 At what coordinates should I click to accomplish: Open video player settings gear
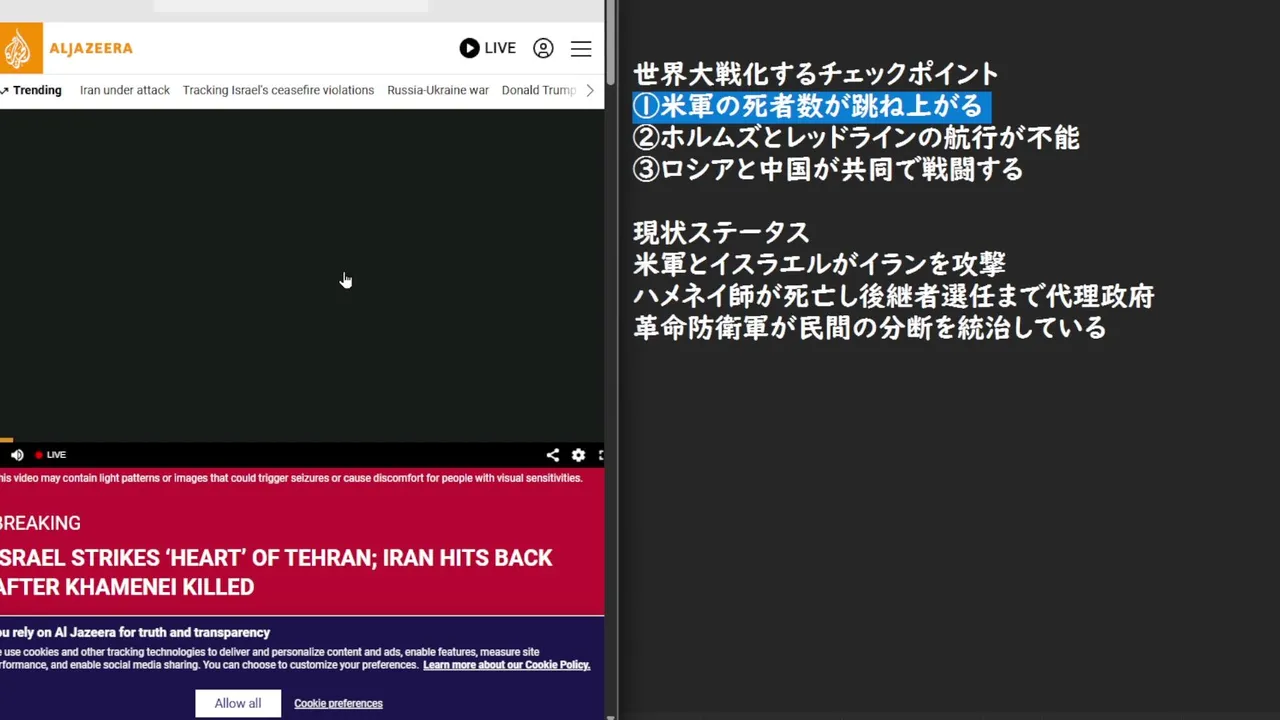point(578,455)
